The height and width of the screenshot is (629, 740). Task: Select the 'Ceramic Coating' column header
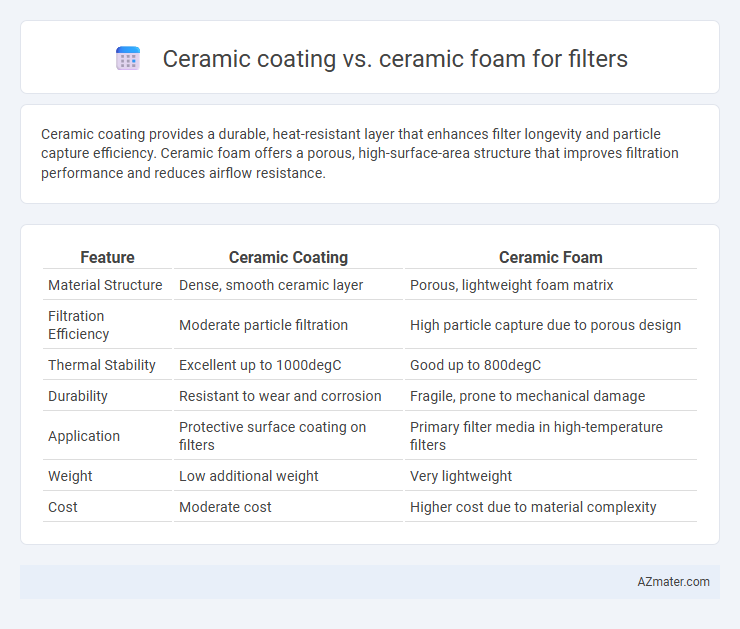(x=288, y=257)
